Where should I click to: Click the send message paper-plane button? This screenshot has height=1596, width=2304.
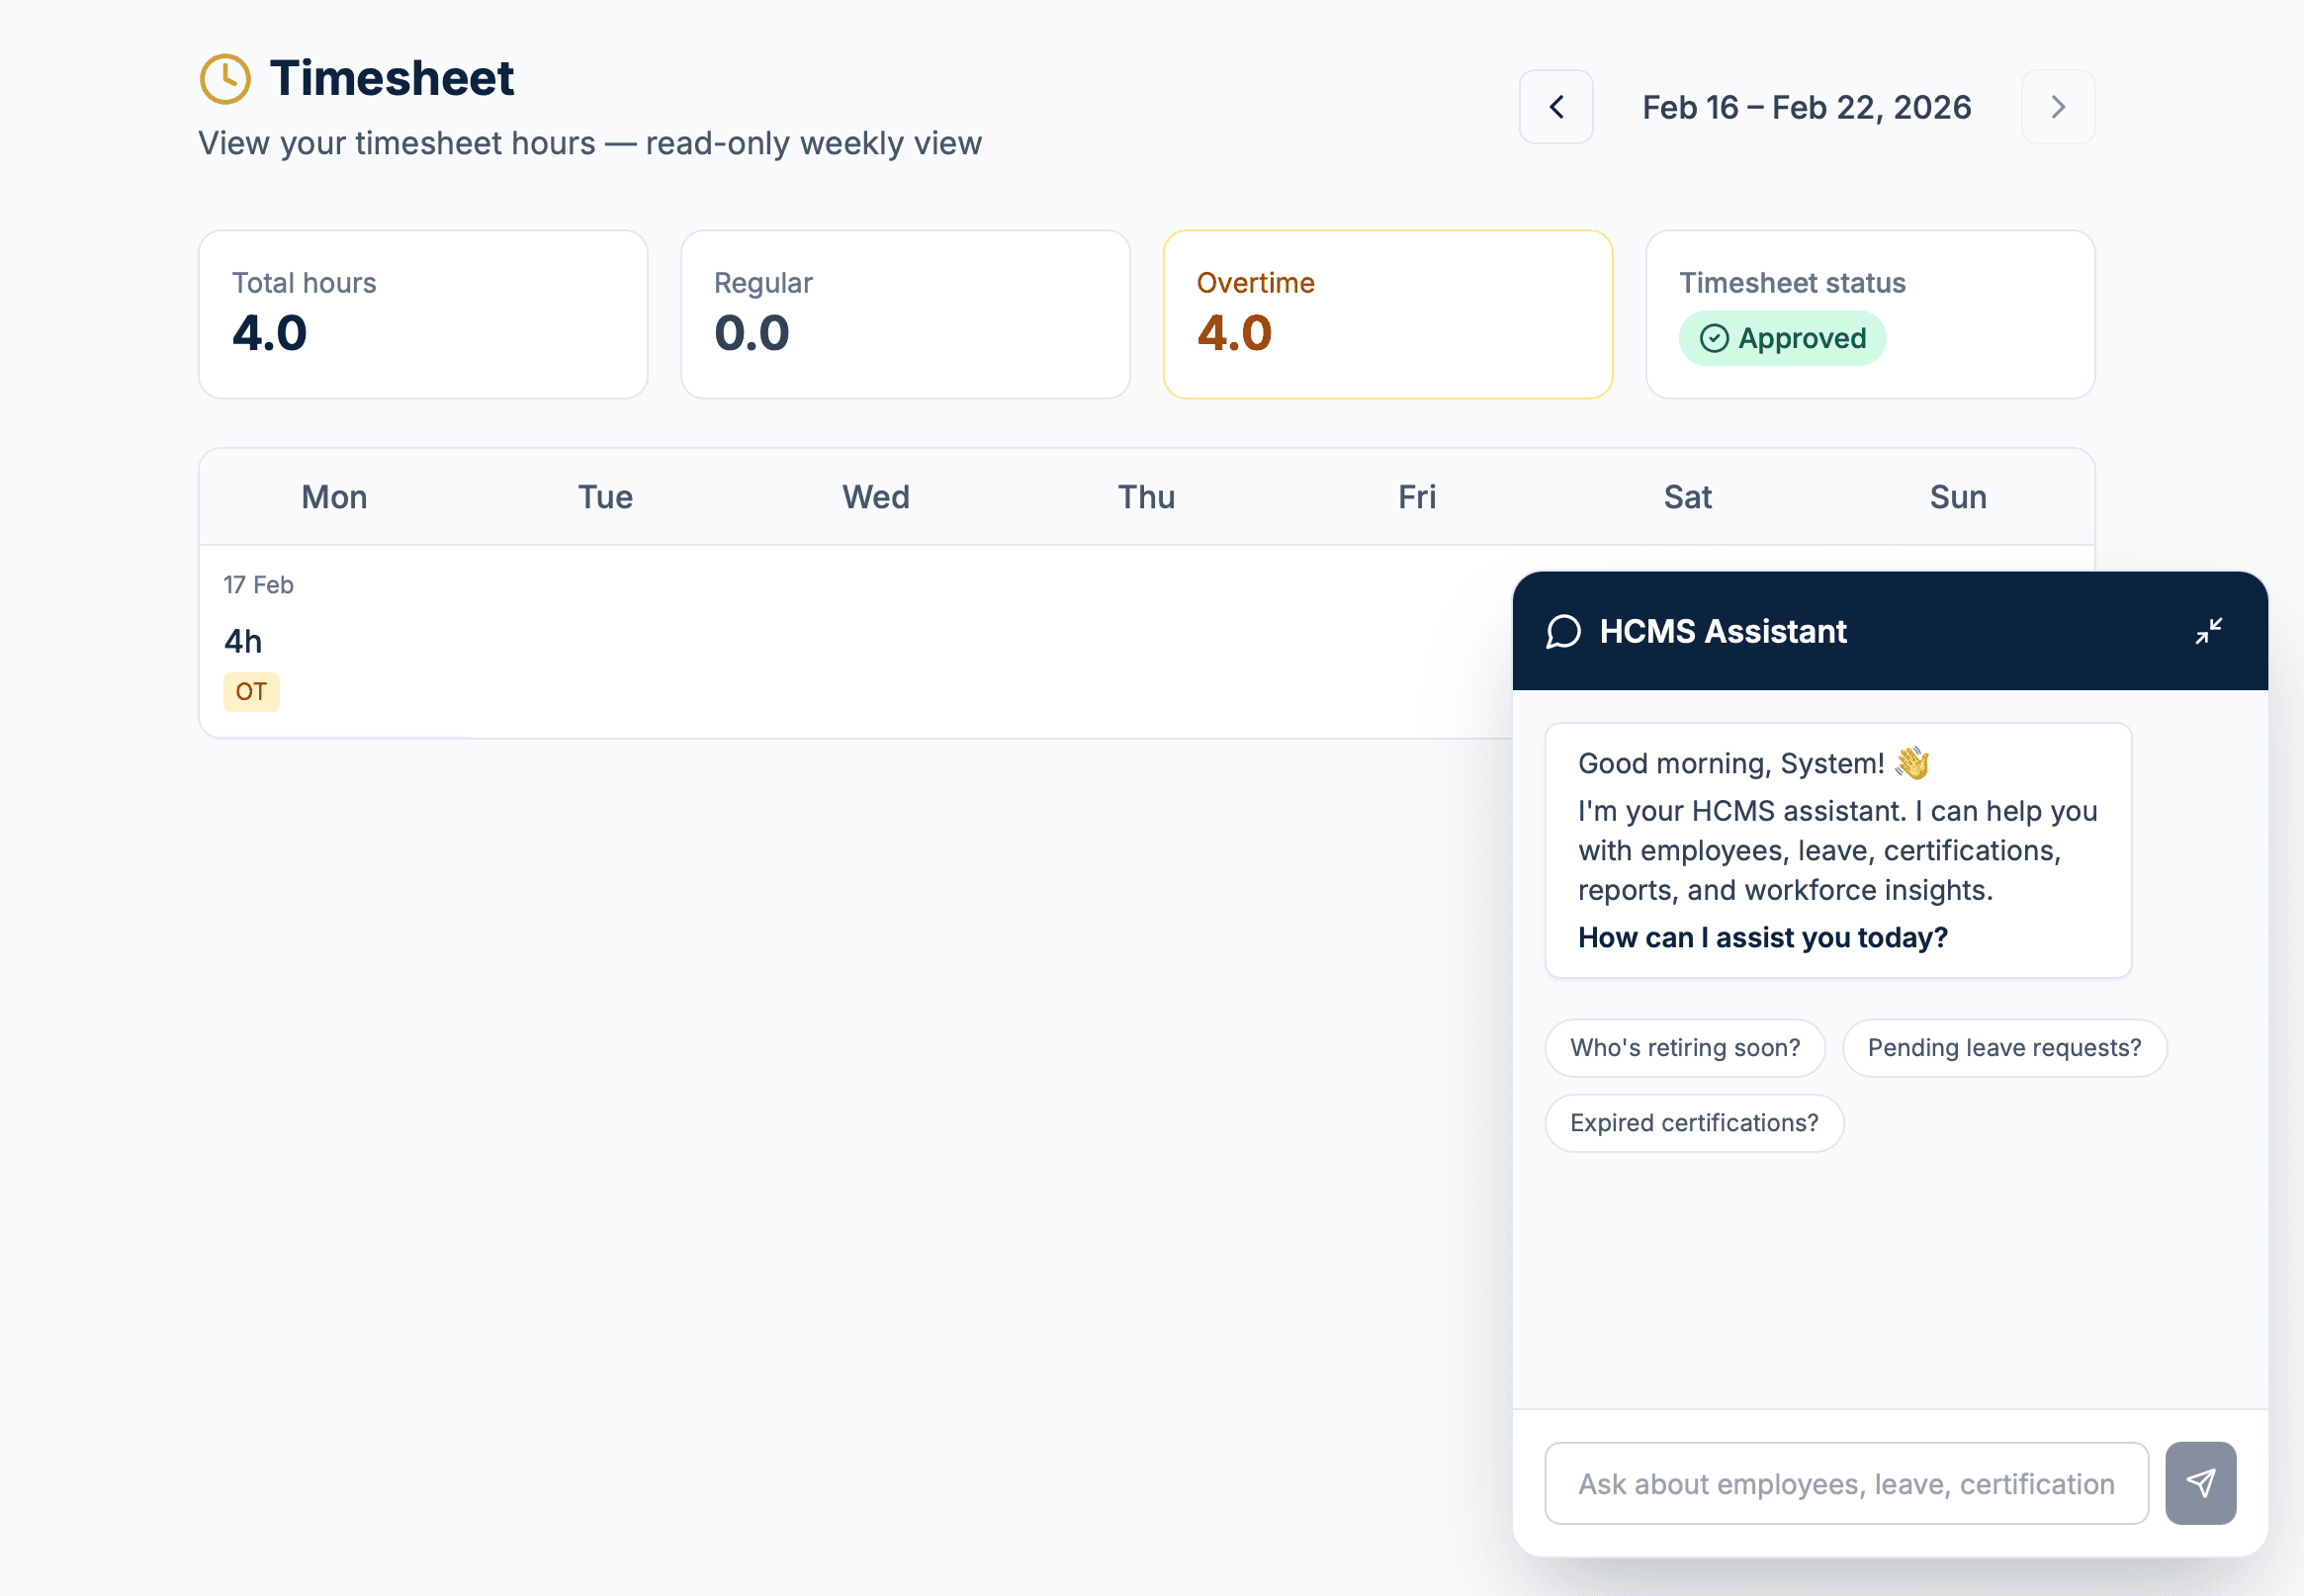coord(2200,1483)
